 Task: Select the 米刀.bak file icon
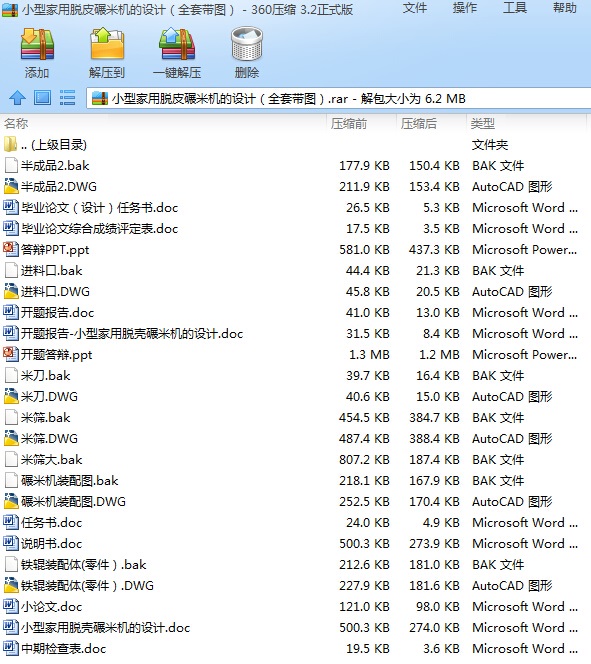tap(11, 375)
